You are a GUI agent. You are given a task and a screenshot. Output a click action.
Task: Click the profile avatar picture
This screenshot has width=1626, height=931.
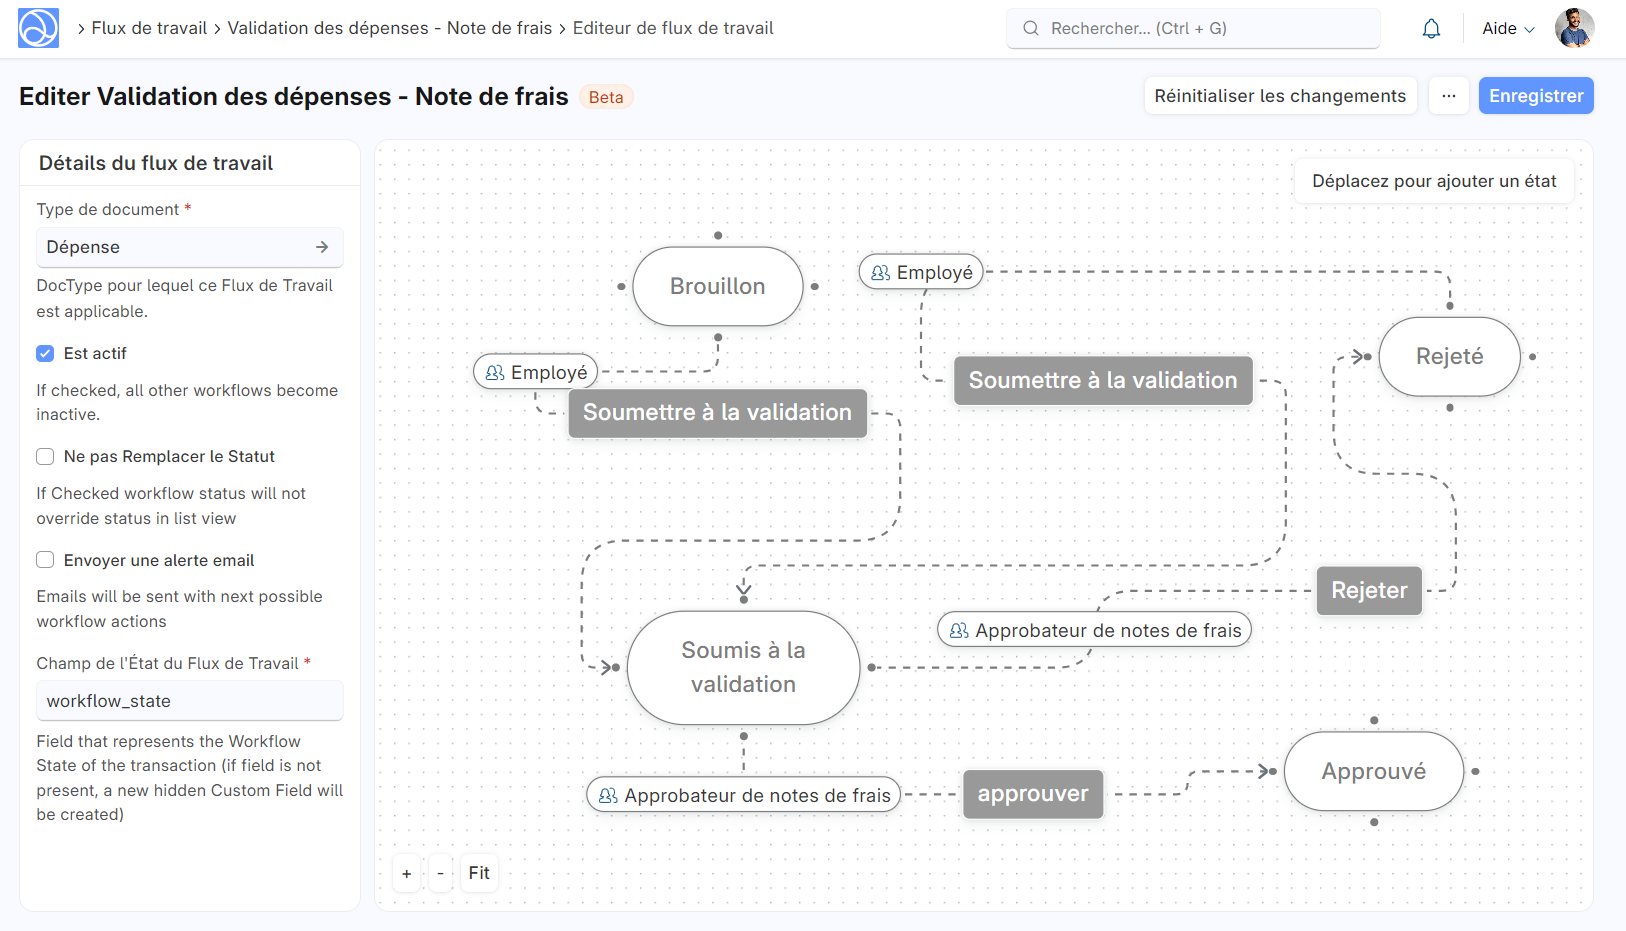coord(1575,27)
